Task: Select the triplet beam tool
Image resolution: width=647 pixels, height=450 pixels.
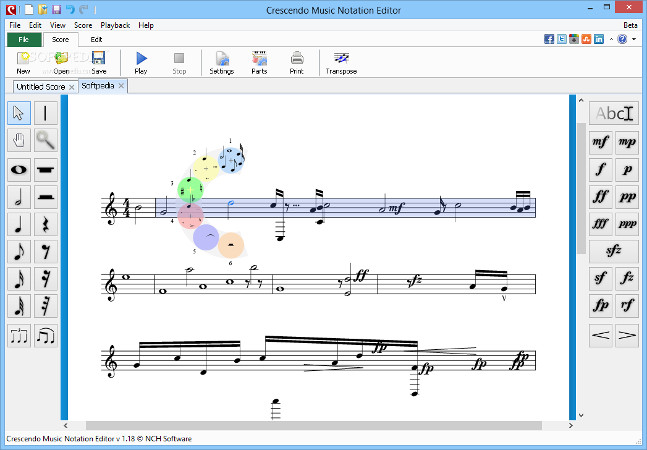Action: pyautogui.click(x=19, y=336)
